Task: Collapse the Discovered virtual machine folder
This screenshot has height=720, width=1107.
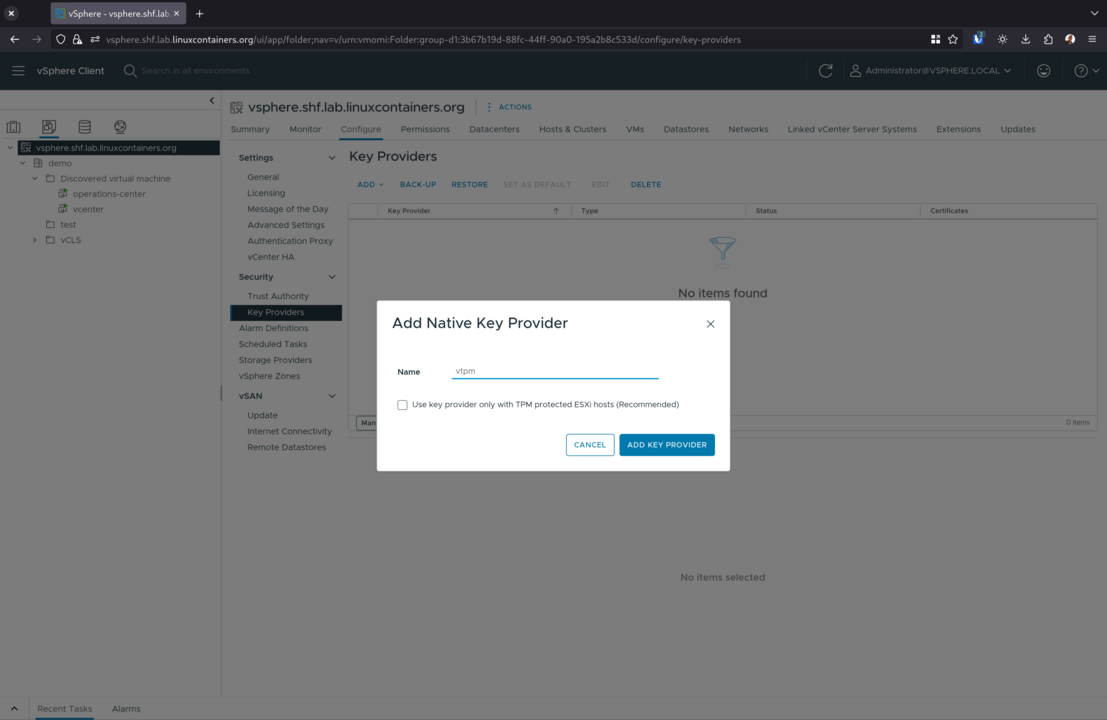Action: (x=35, y=179)
